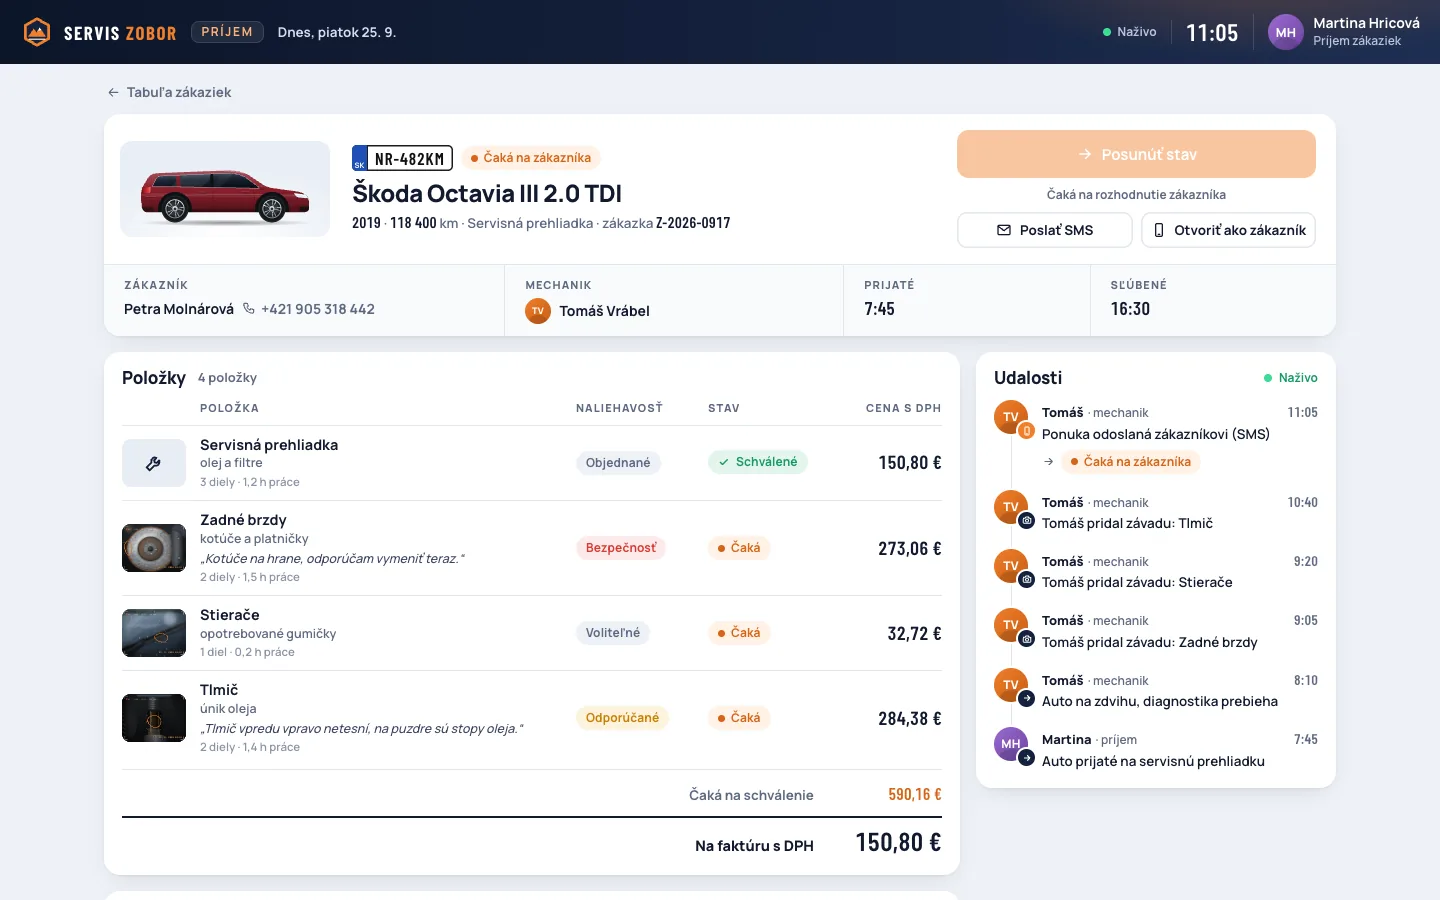Click the back arrow beside Tabuľa zákaziek
The height and width of the screenshot is (900, 1440).
[x=113, y=92]
